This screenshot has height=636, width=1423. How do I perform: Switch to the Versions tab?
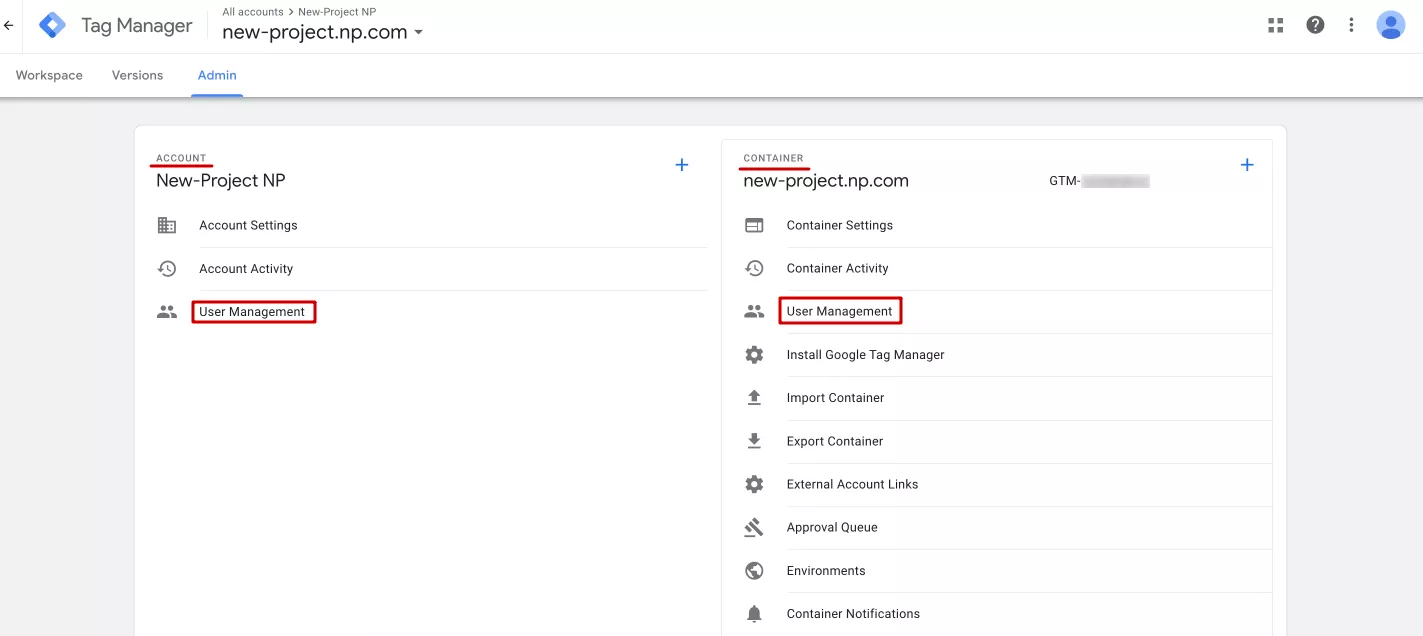137,75
